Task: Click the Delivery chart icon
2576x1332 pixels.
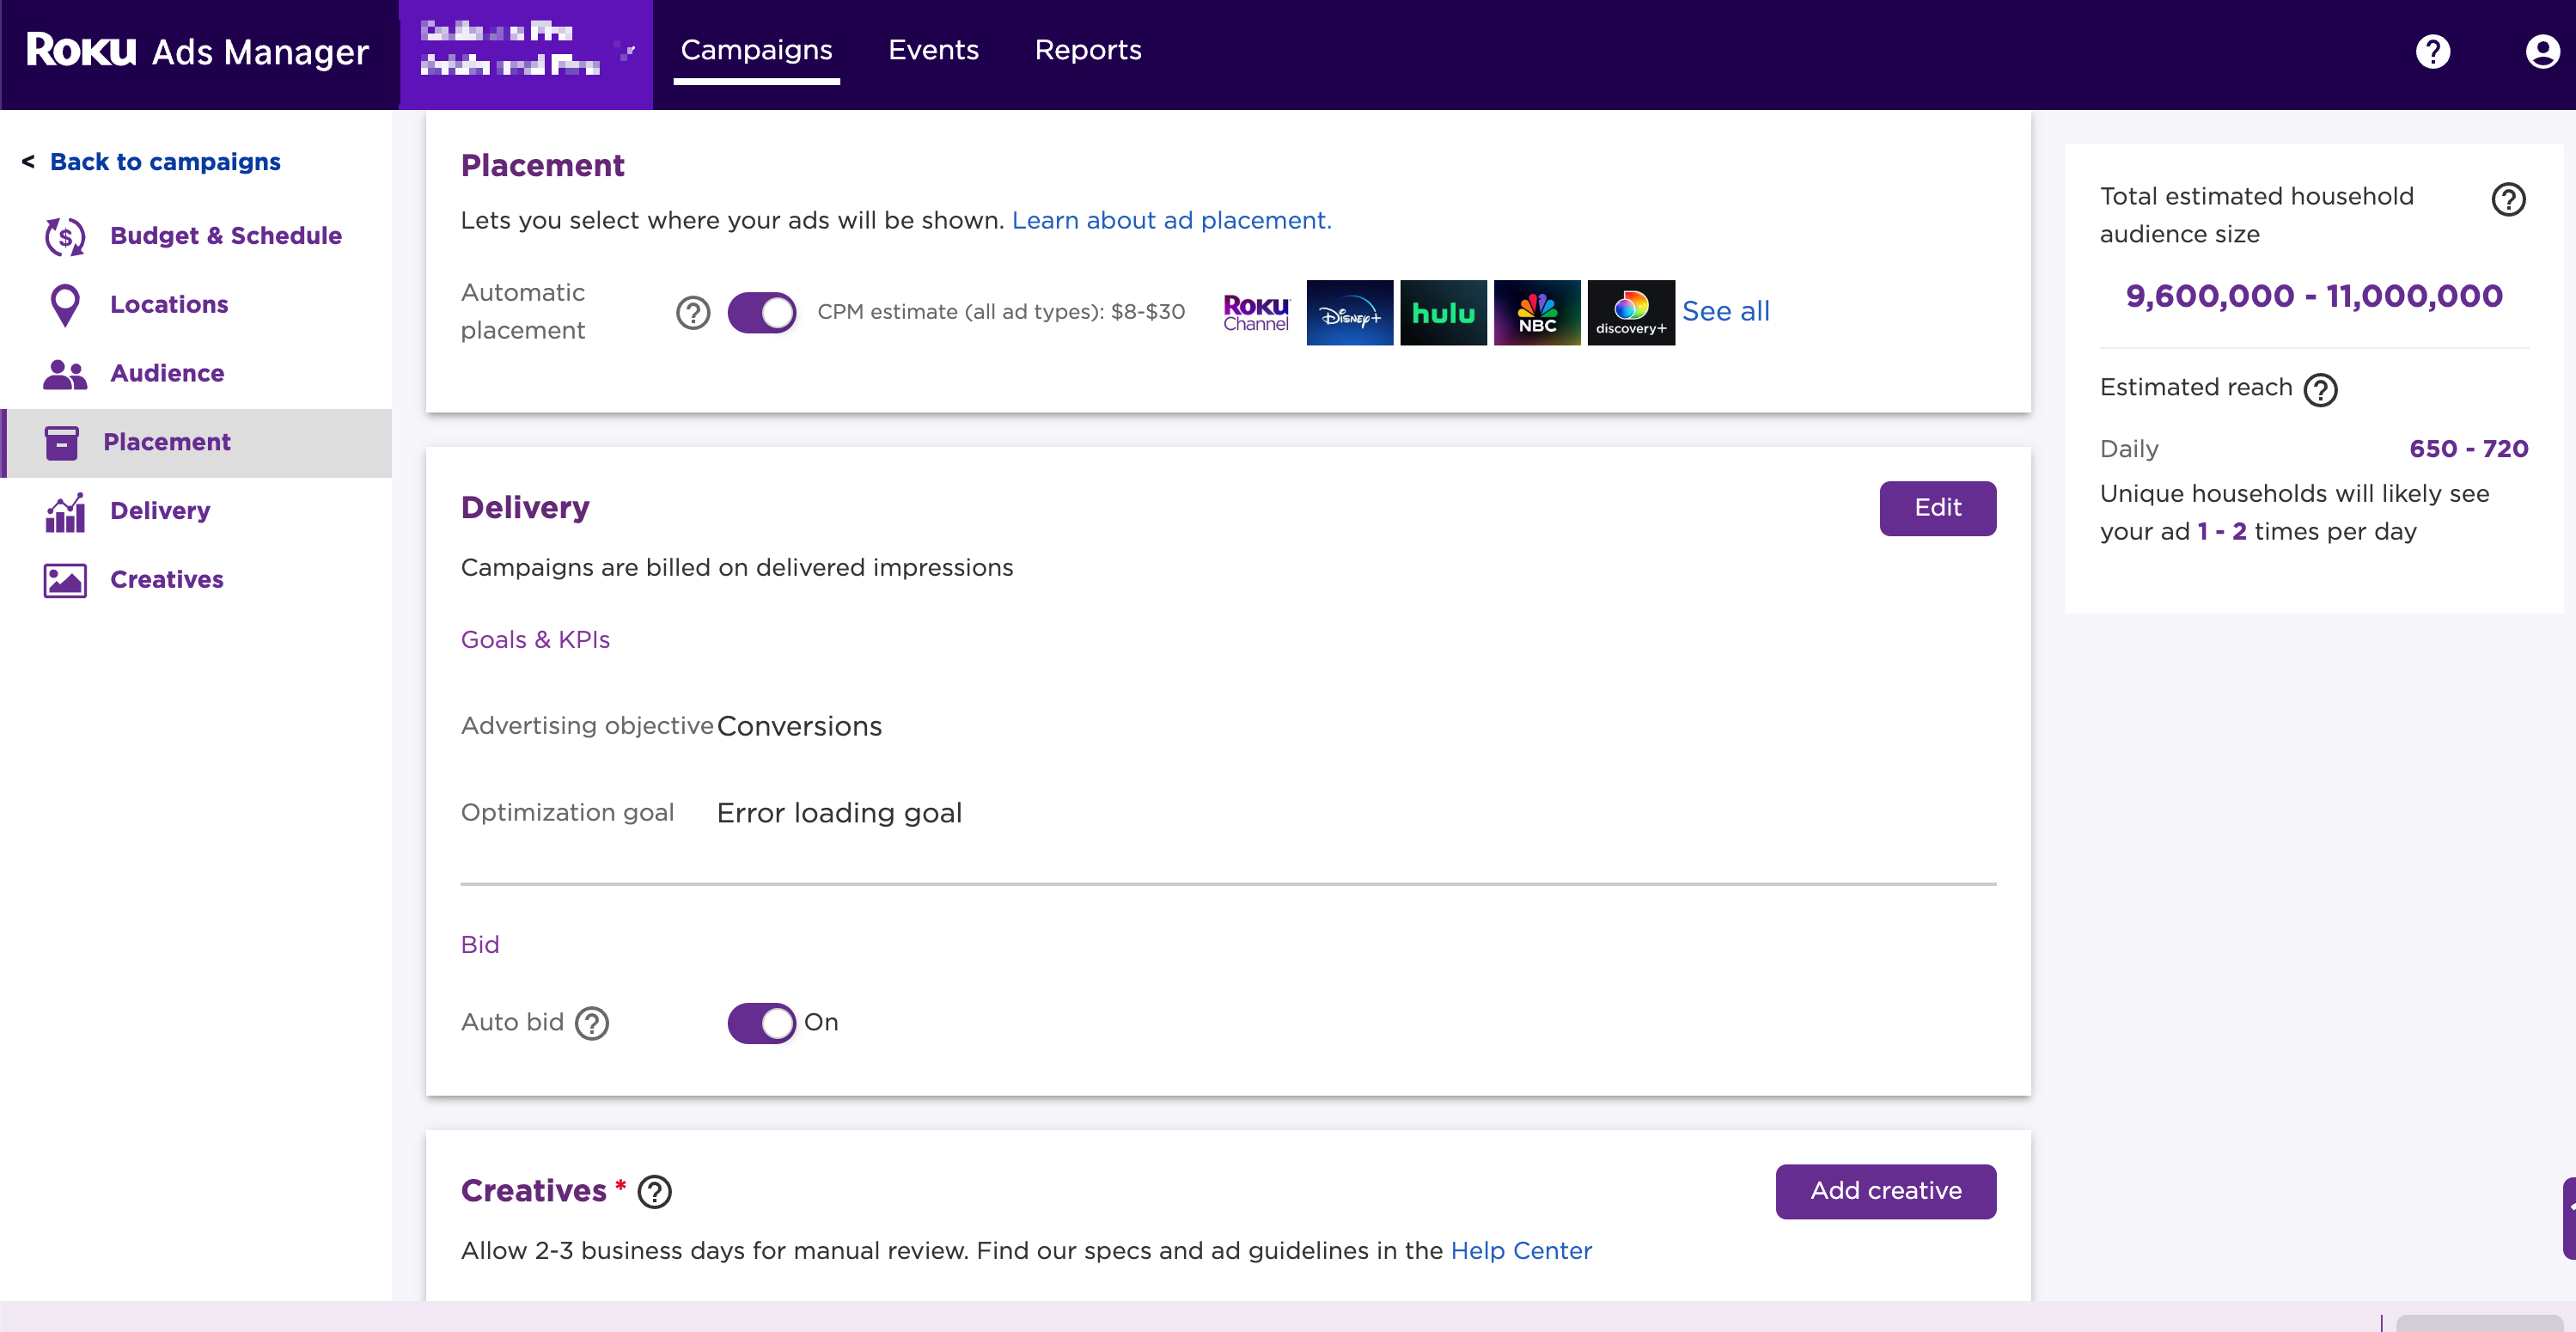Action: tap(65, 512)
